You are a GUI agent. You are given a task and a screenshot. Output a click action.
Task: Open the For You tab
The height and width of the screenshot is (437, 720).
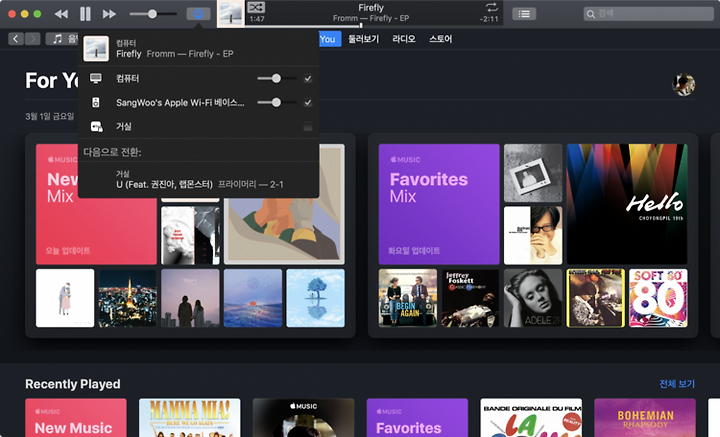click(x=329, y=39)
